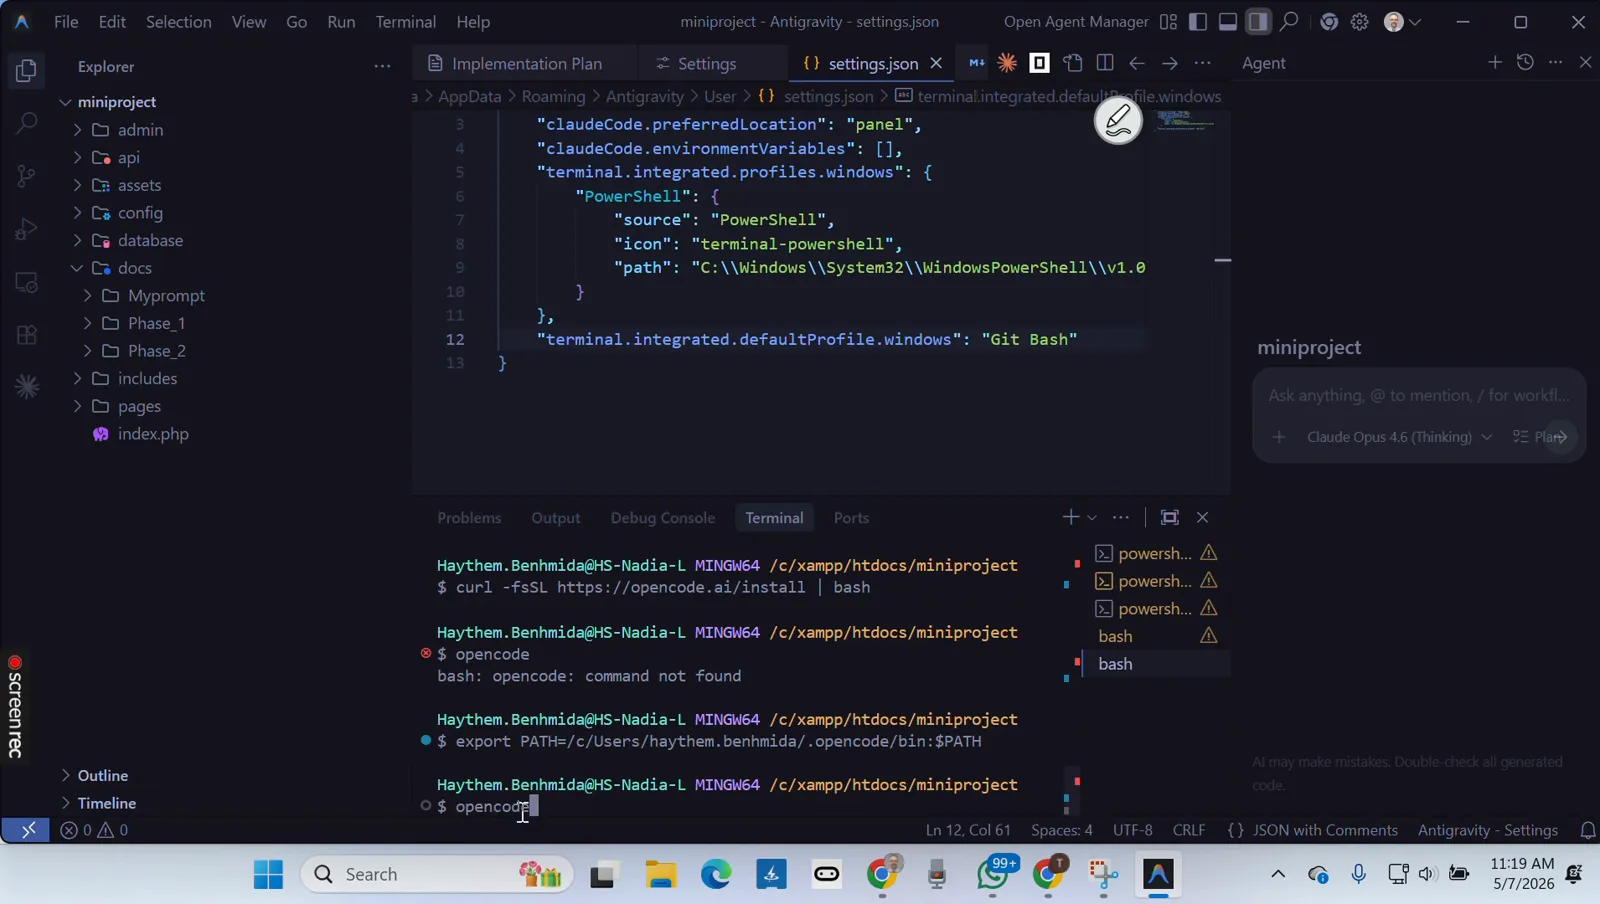Open the Selection menu
Screen dimensions: 1600x904
[x=178, y=21]
